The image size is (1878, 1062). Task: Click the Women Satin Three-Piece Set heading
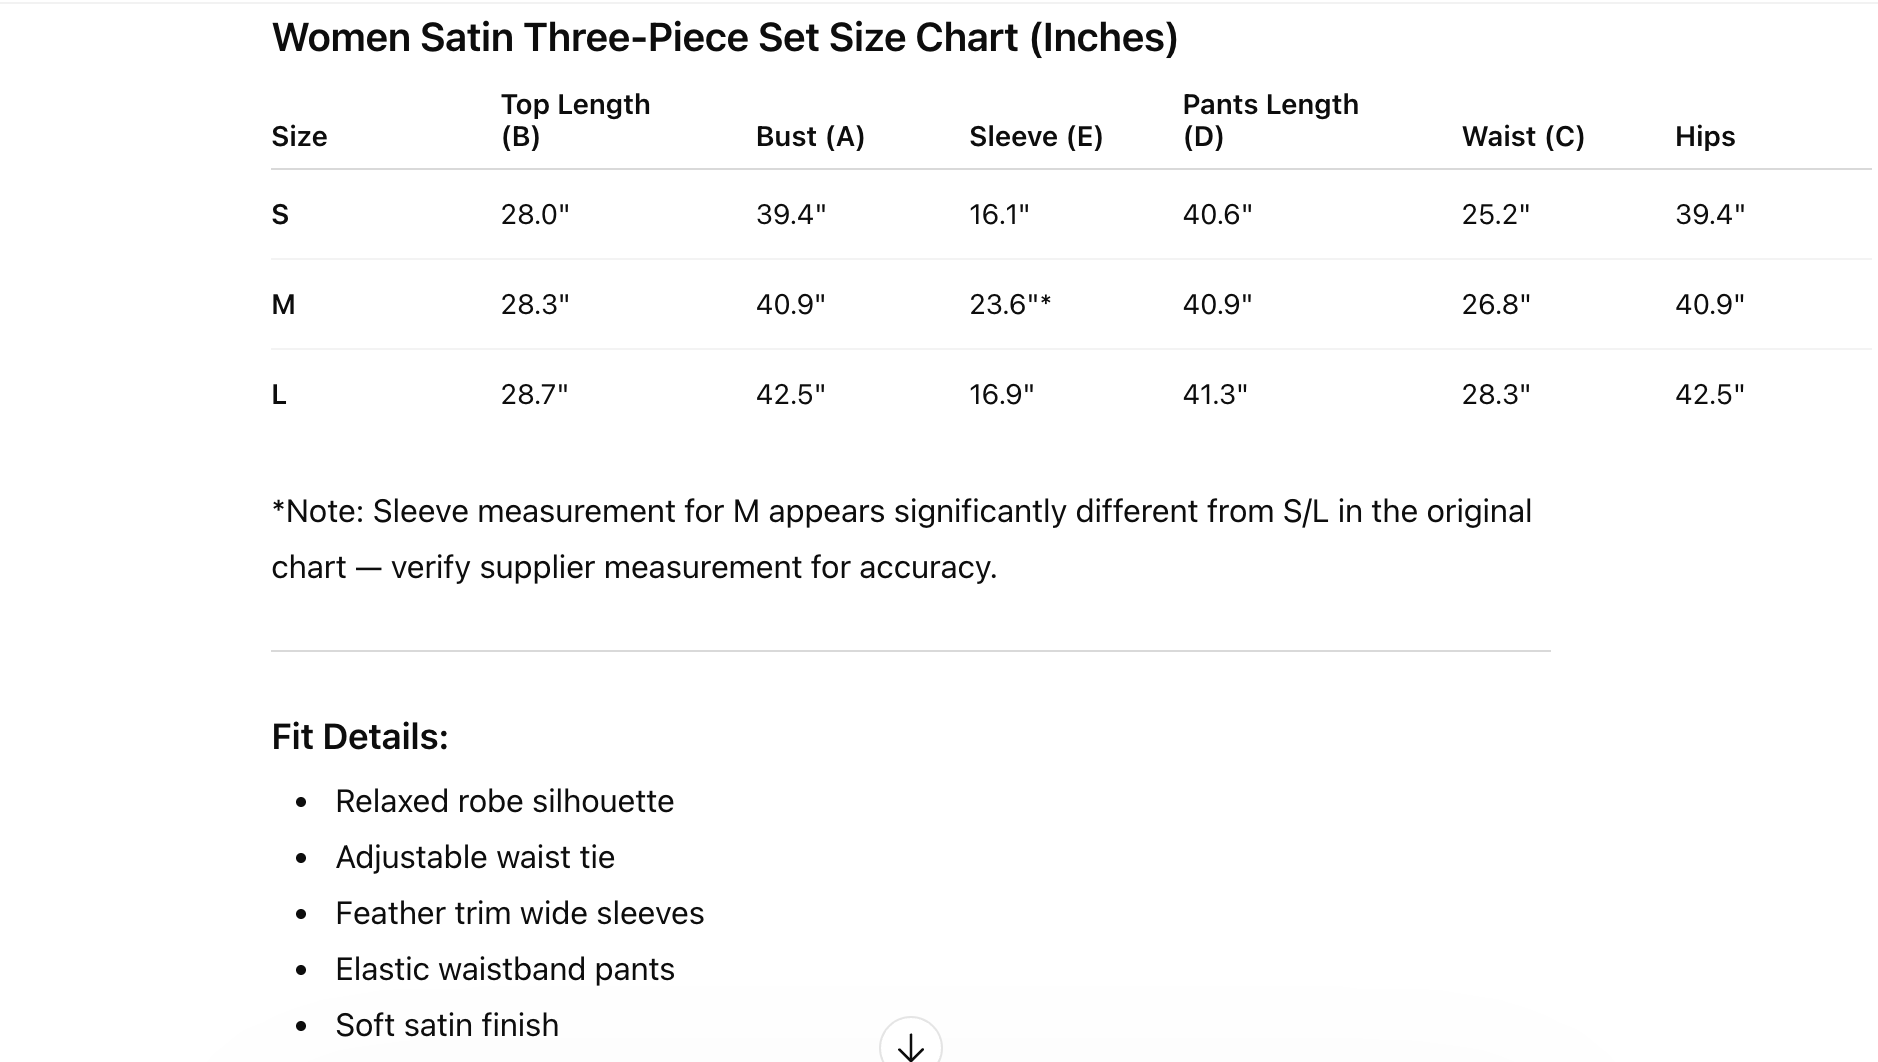pyautogui.click(x=724, y=38)
